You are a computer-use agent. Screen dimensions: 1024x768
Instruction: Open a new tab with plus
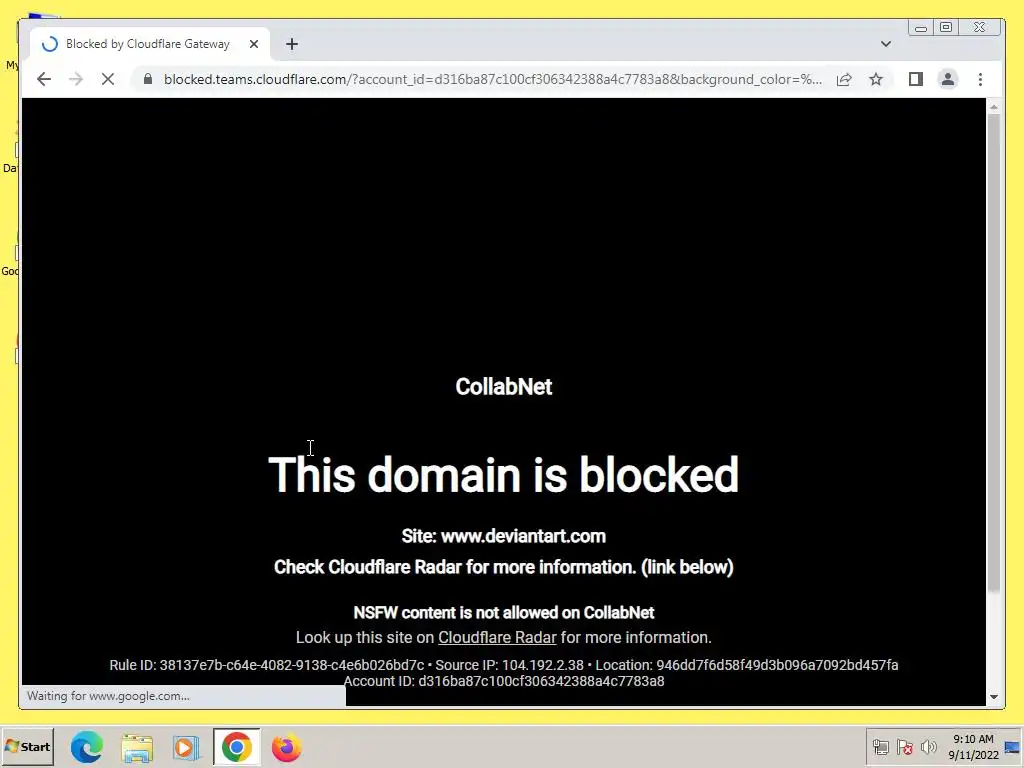click(x=292, y=44)
